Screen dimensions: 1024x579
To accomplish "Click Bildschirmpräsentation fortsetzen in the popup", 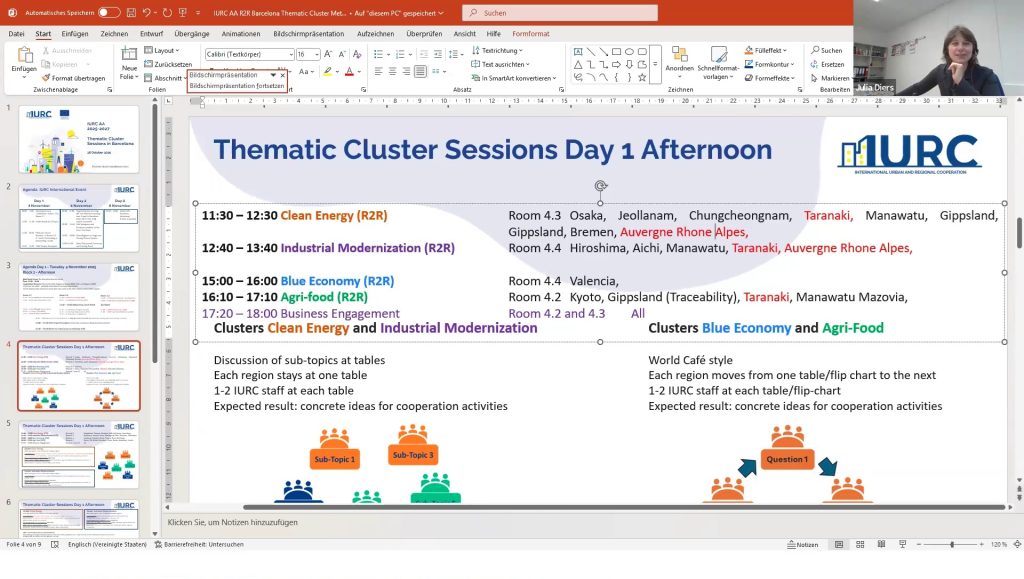I will (236, 86).
